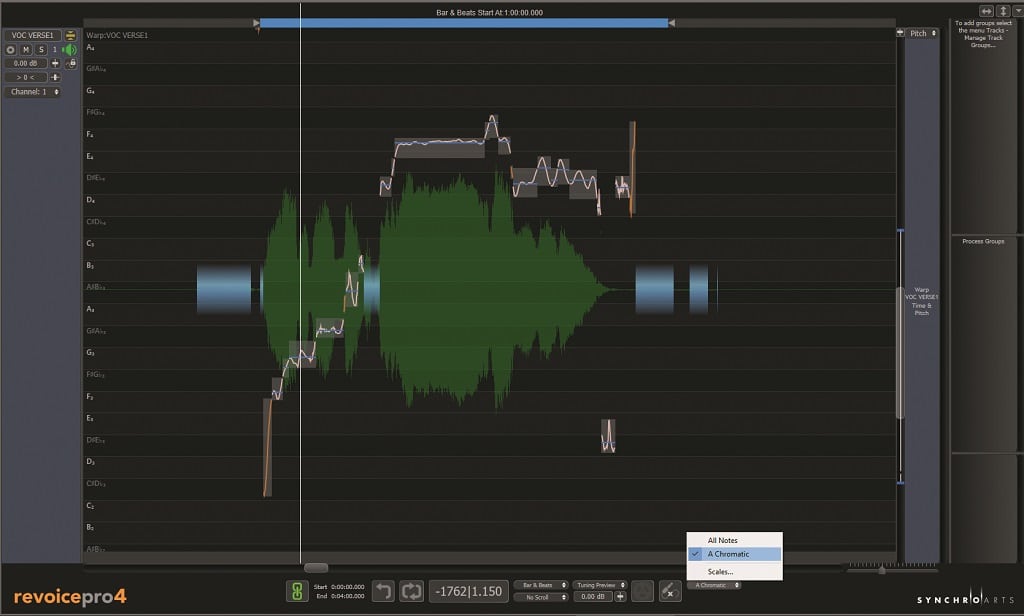Select A Chromatic in the scale menu
The width and height of the screenshot is (1024, 616).
point(734,554)
